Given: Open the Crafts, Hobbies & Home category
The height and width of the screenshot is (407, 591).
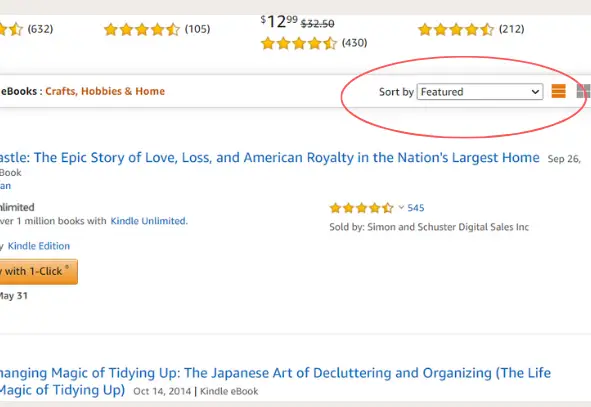Looking at the screenshot, I should (x=105, y=91).
